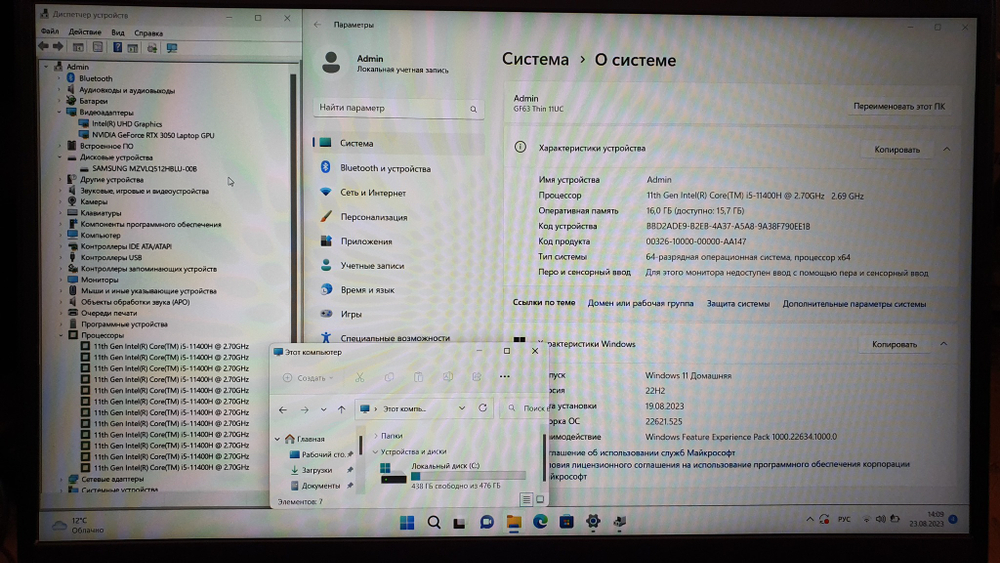This screenshot has width=1000, height=563.
Task: Open taskbar Search icon
Action: click(434, 522)
